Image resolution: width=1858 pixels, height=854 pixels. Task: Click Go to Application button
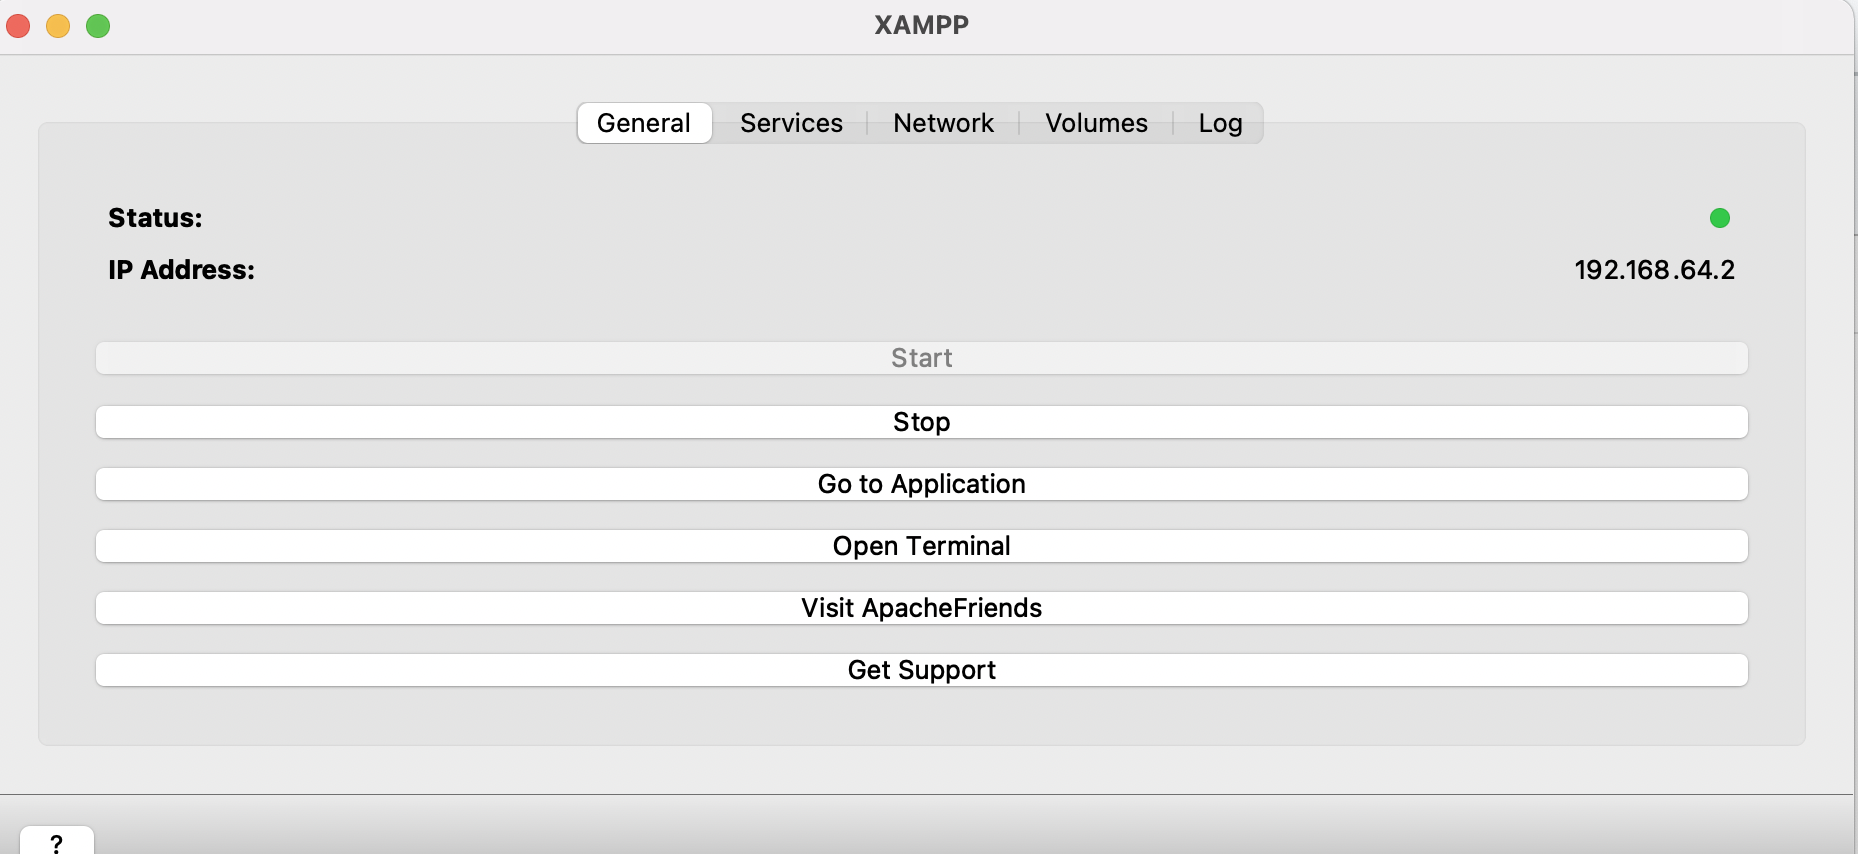922,484
